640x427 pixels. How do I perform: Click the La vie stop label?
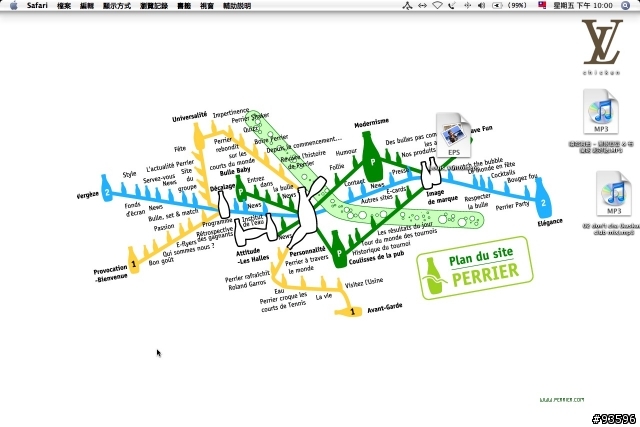tap(324, 297)
